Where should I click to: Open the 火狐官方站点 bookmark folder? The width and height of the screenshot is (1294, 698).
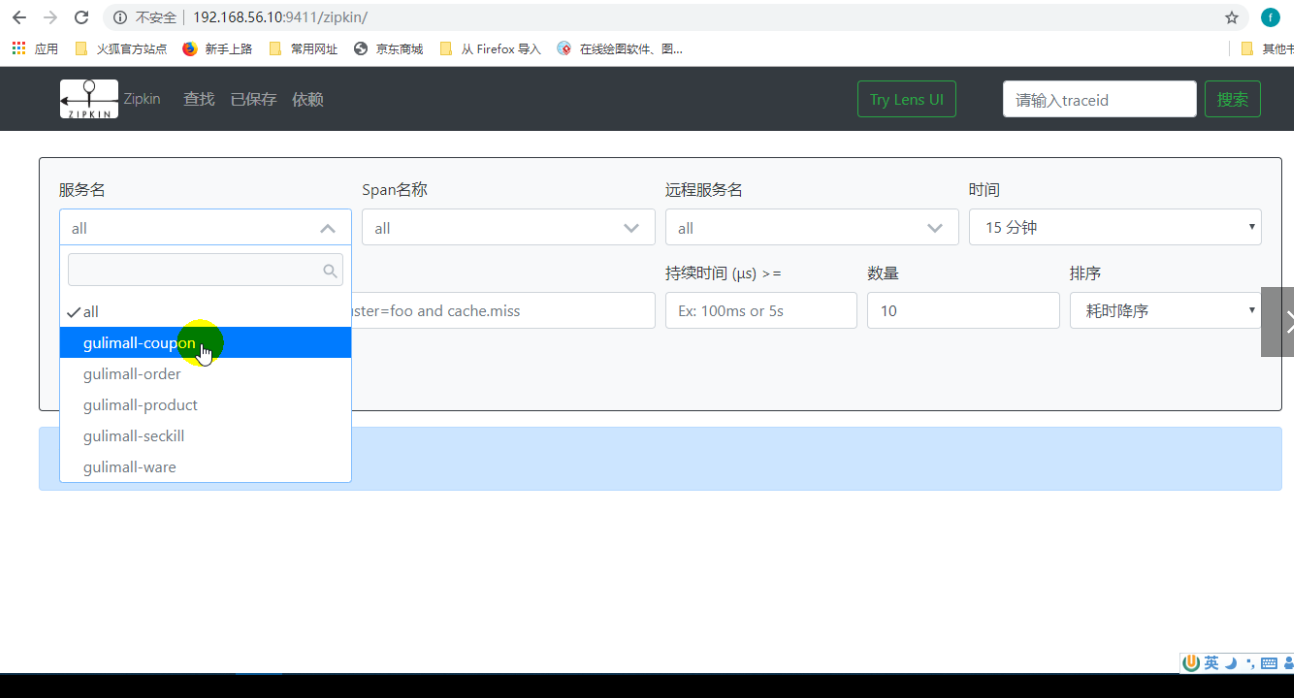click(x=121, y=48)
